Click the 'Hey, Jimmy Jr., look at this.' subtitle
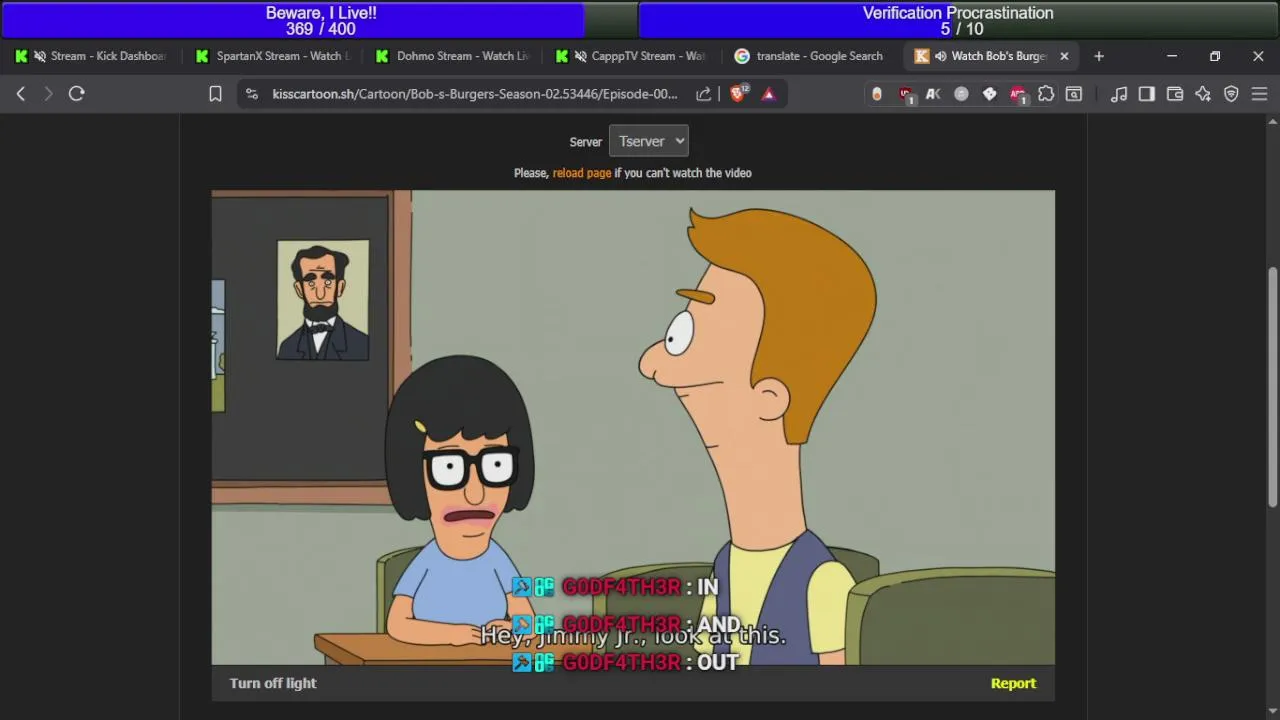The height and width of the screenshot is (720, 1280). click(633, 636)
